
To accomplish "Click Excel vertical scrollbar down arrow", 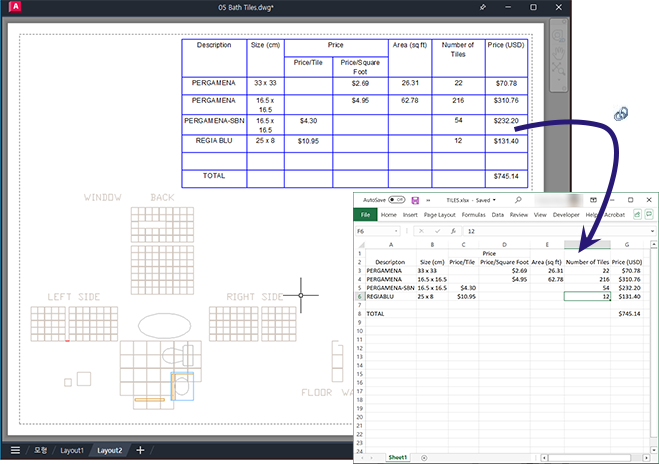I will [654, 450].
